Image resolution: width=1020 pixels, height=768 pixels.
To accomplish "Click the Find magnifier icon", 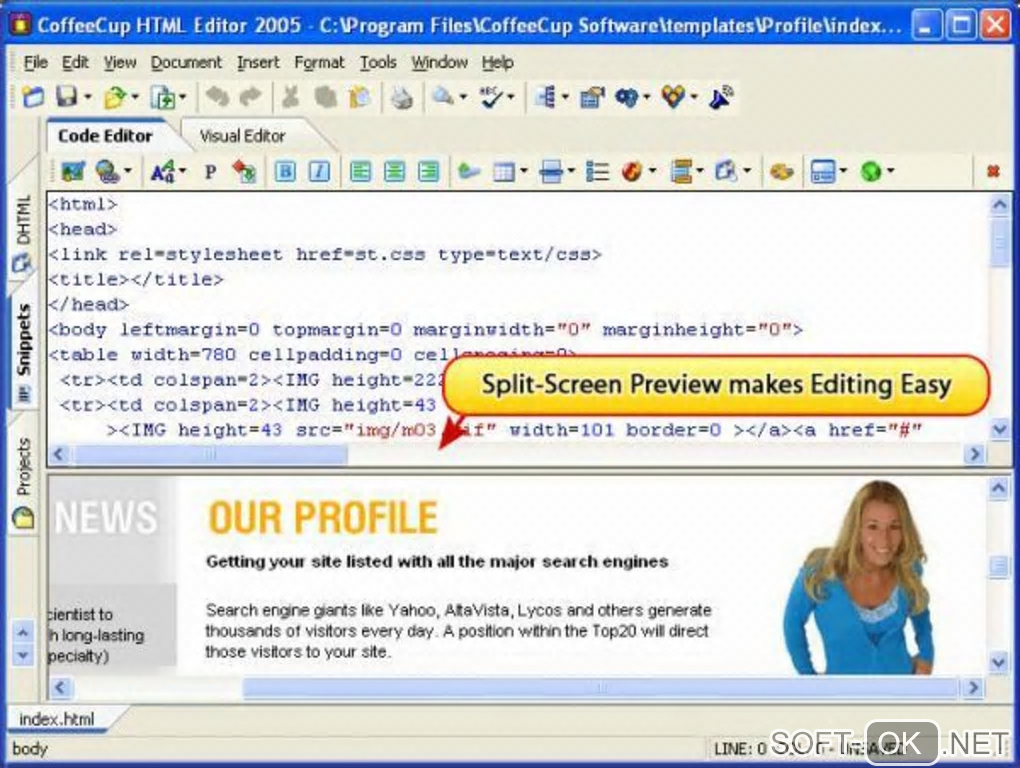I will [x=443, y=98].
